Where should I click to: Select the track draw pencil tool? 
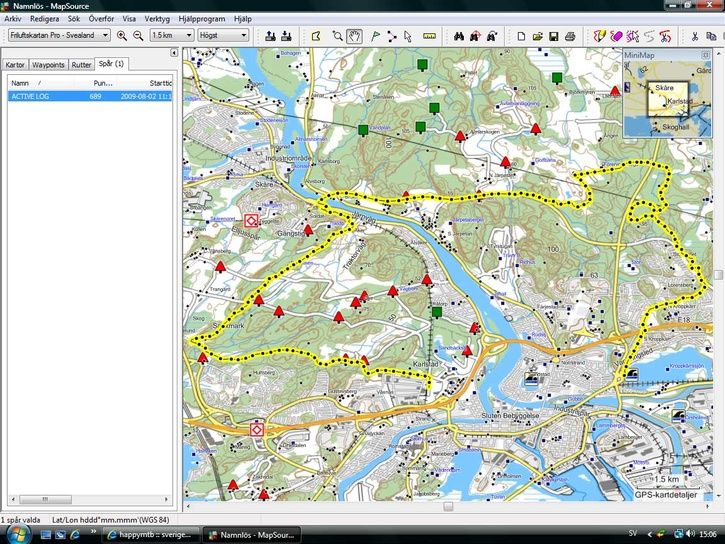(599, 36)
